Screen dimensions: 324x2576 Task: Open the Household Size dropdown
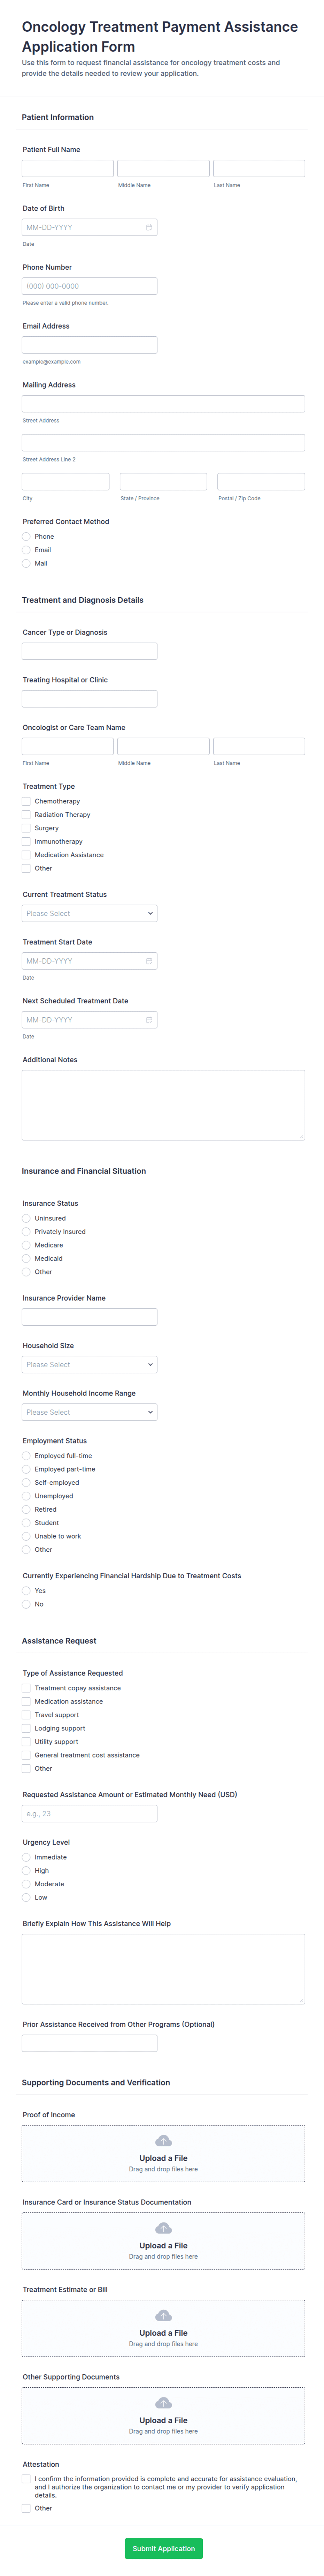click(x=89, y=1365)
